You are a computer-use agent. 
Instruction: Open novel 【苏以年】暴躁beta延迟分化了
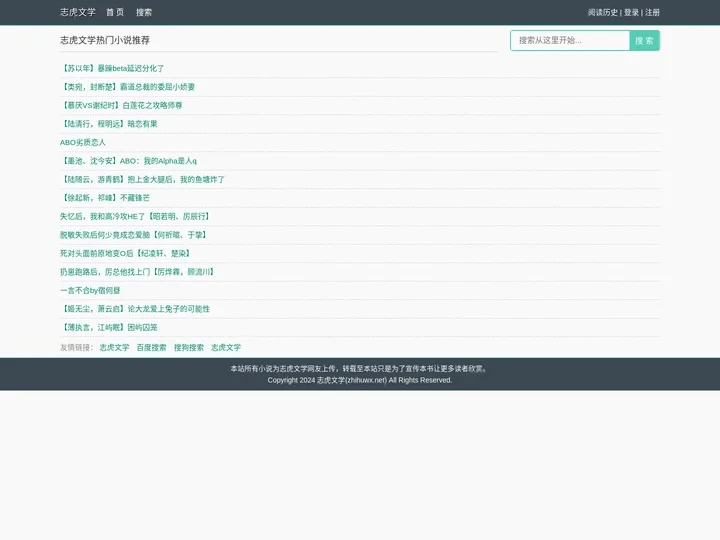pyautogui.click(x=112, y=68)
